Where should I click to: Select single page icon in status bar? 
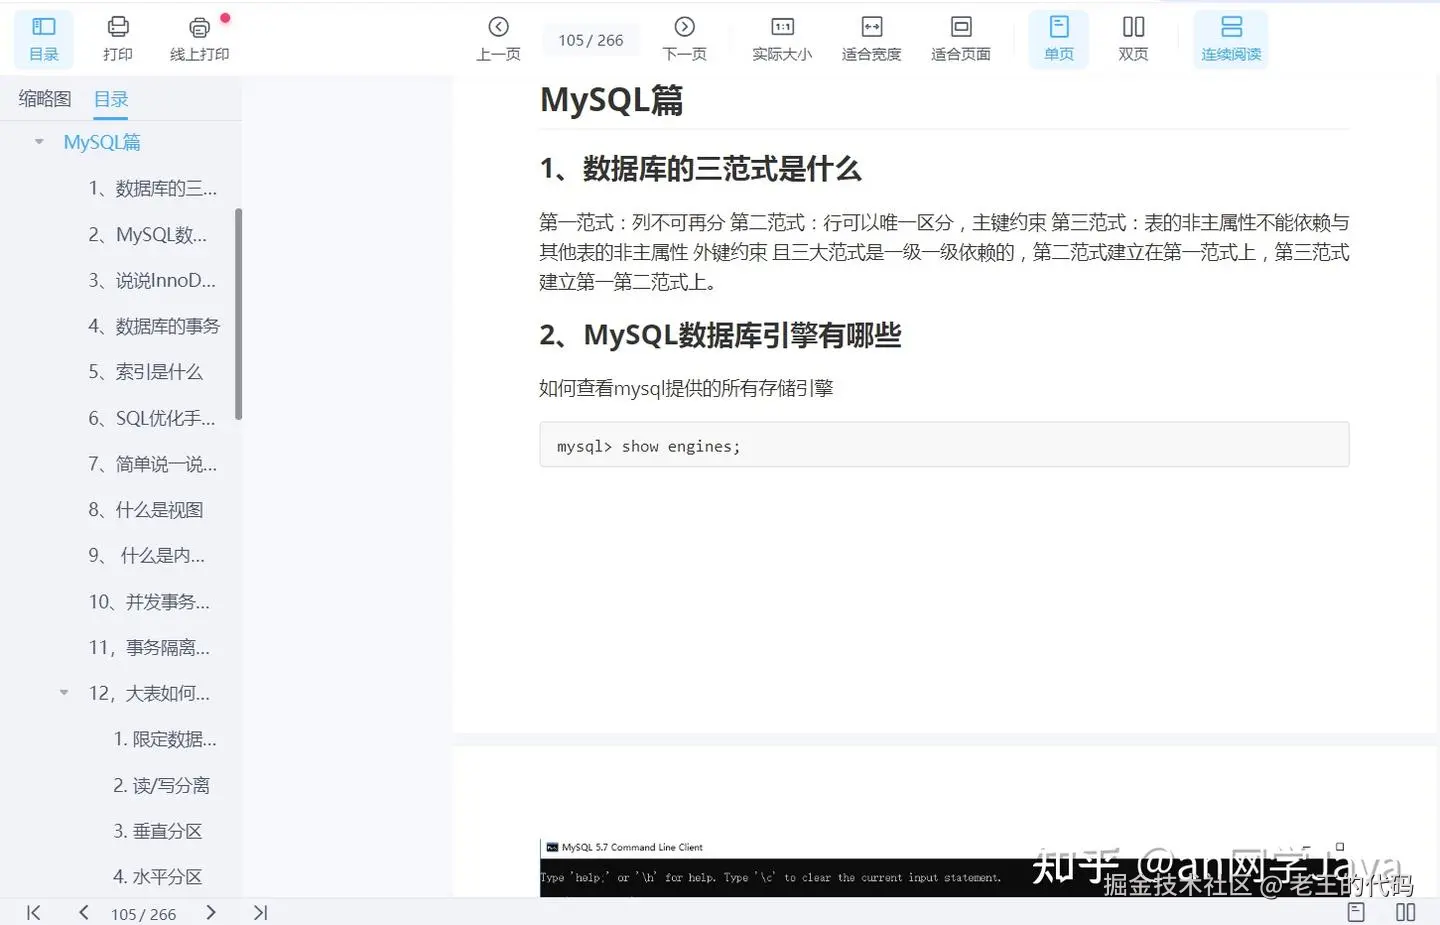point(1356,912)
